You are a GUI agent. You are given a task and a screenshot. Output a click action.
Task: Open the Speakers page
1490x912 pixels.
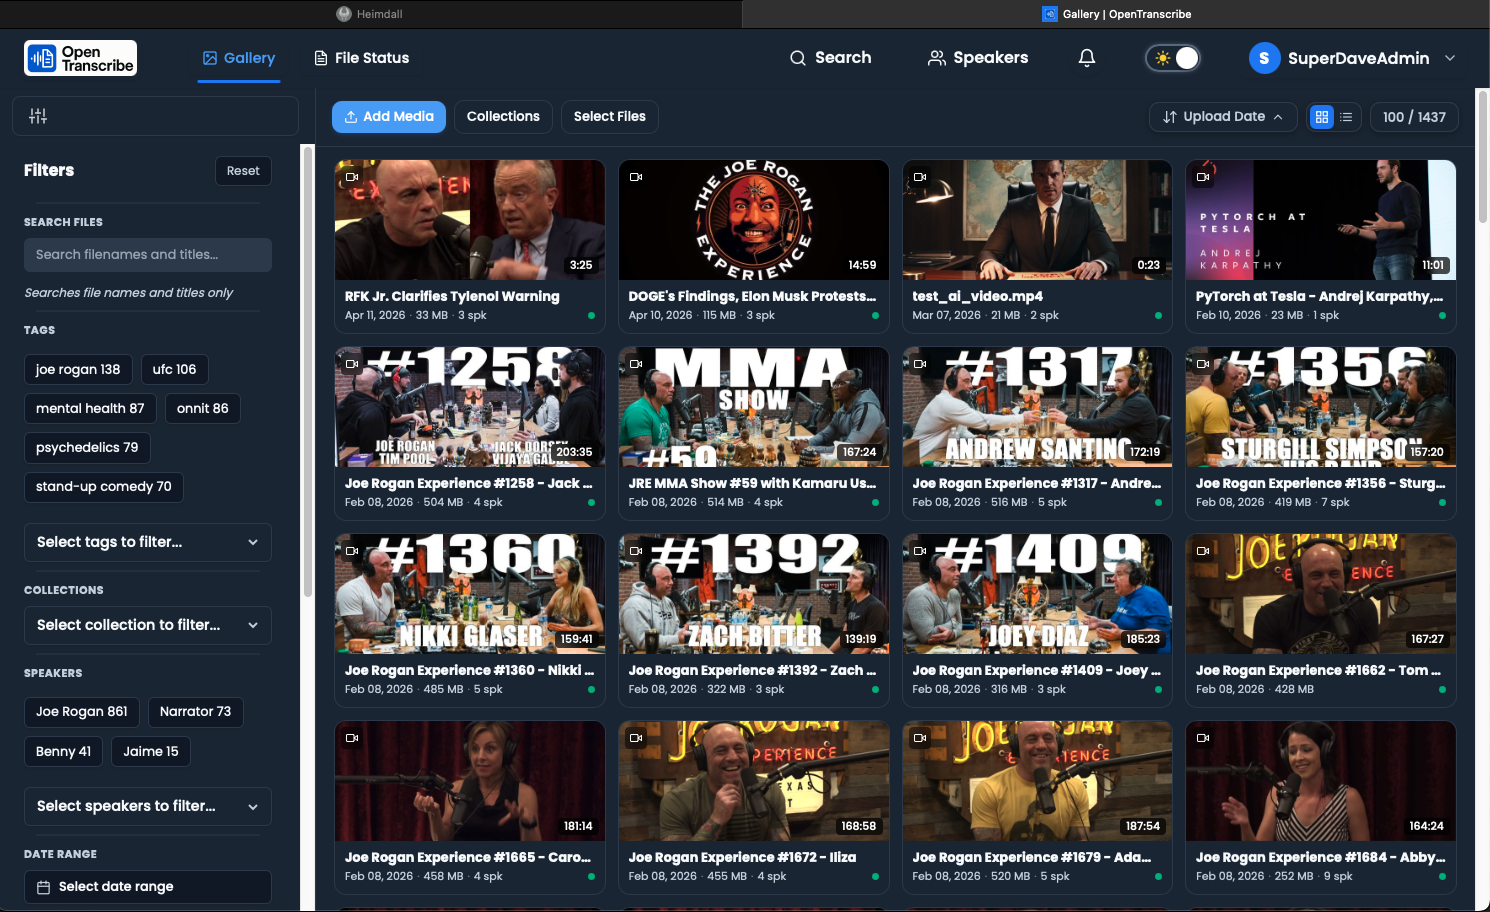pyautogui.click(x=978, y=58)
